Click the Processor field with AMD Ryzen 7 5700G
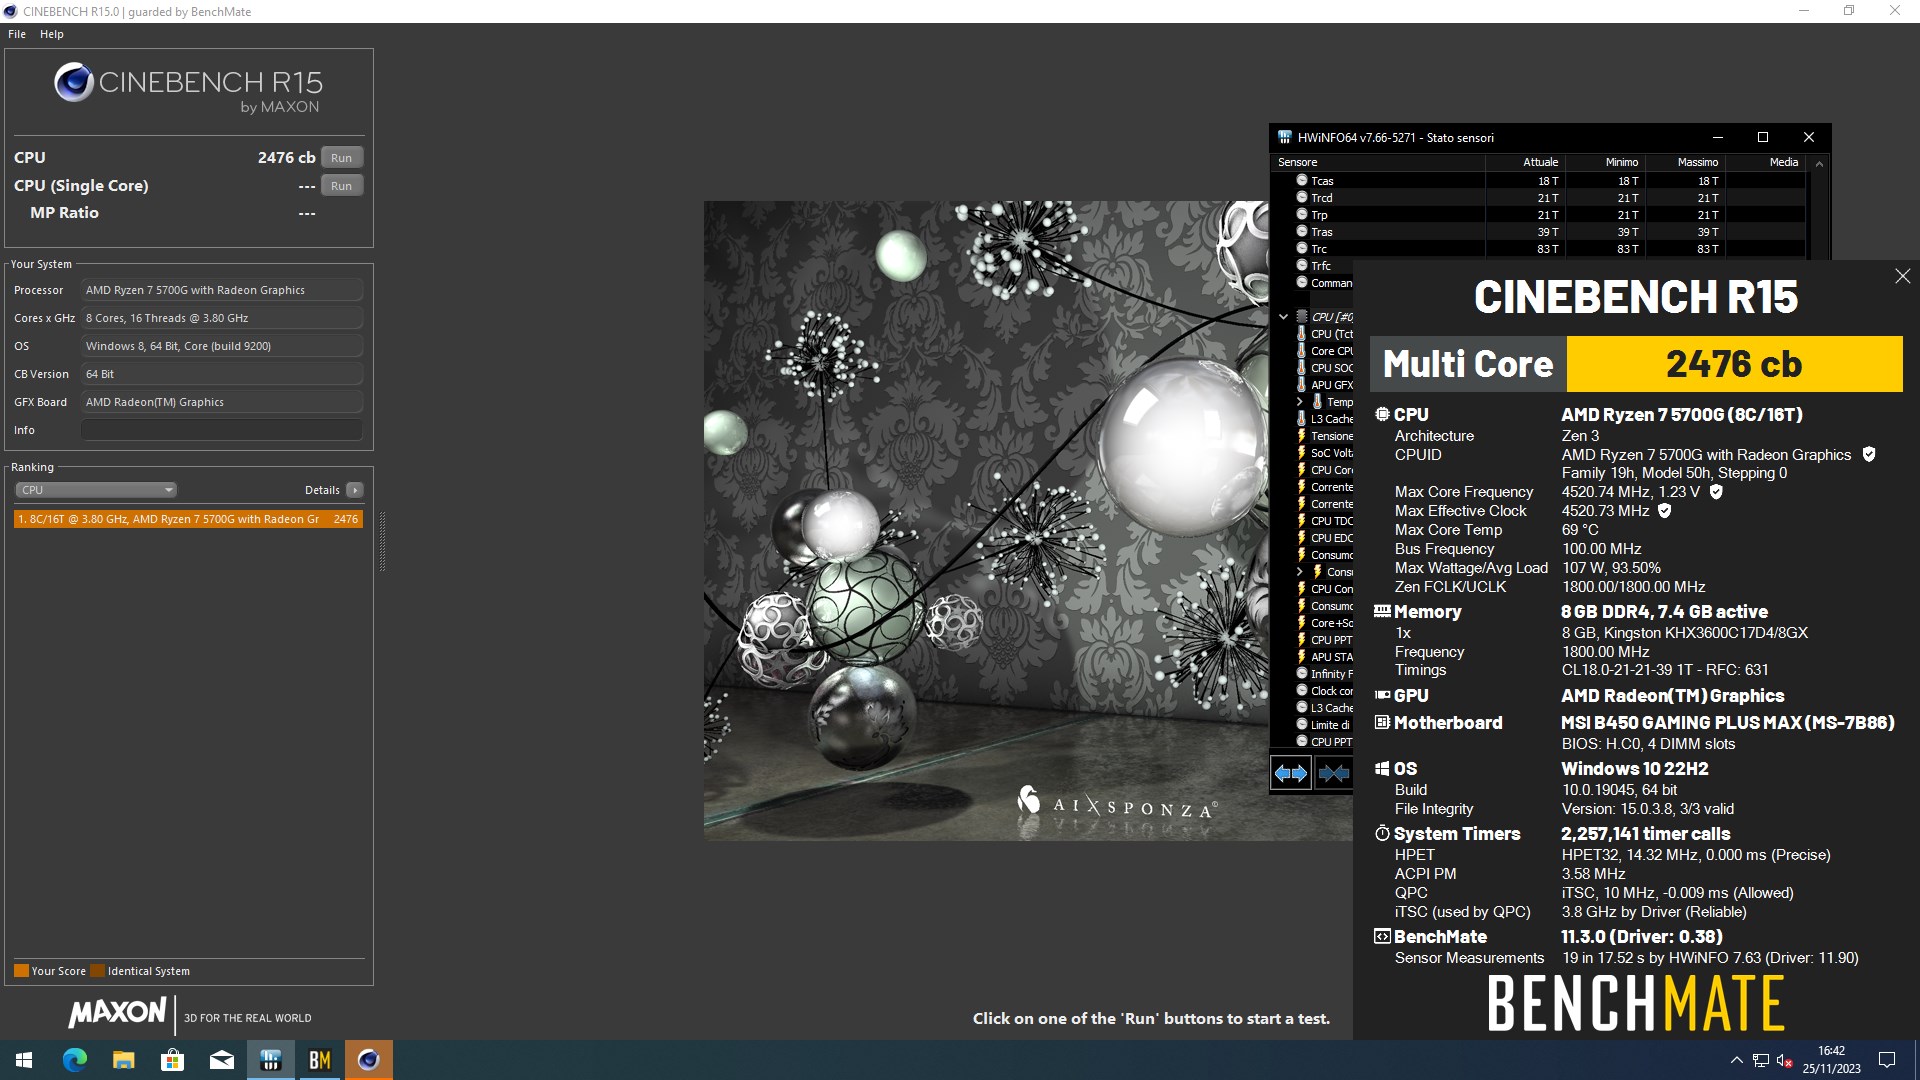Image resolution: width=1920 pixels, height=1080 pixels. pos(221,290)
